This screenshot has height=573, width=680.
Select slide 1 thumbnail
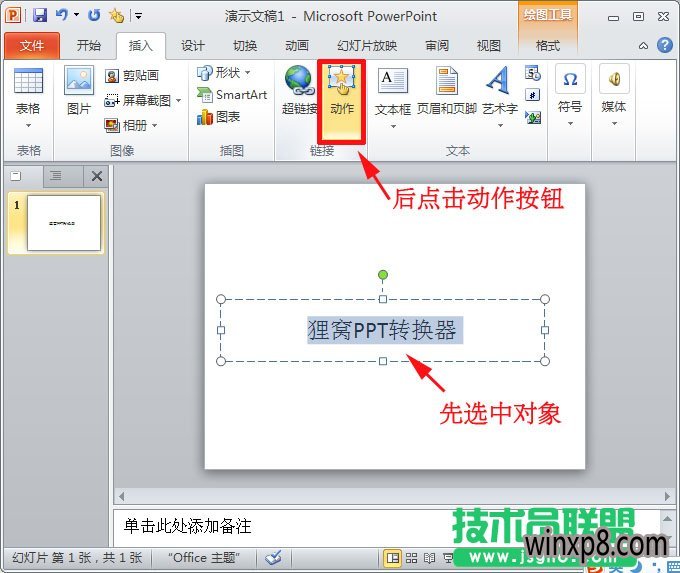(x=64, y=223)
